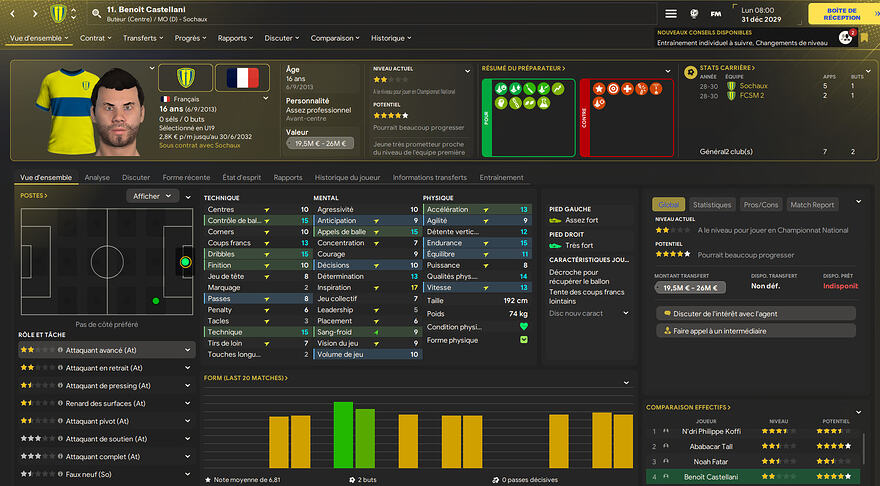The height and width of the screenshot is (486, 880).
Task: Open the search magnifier icon
Action: (96, 14)
